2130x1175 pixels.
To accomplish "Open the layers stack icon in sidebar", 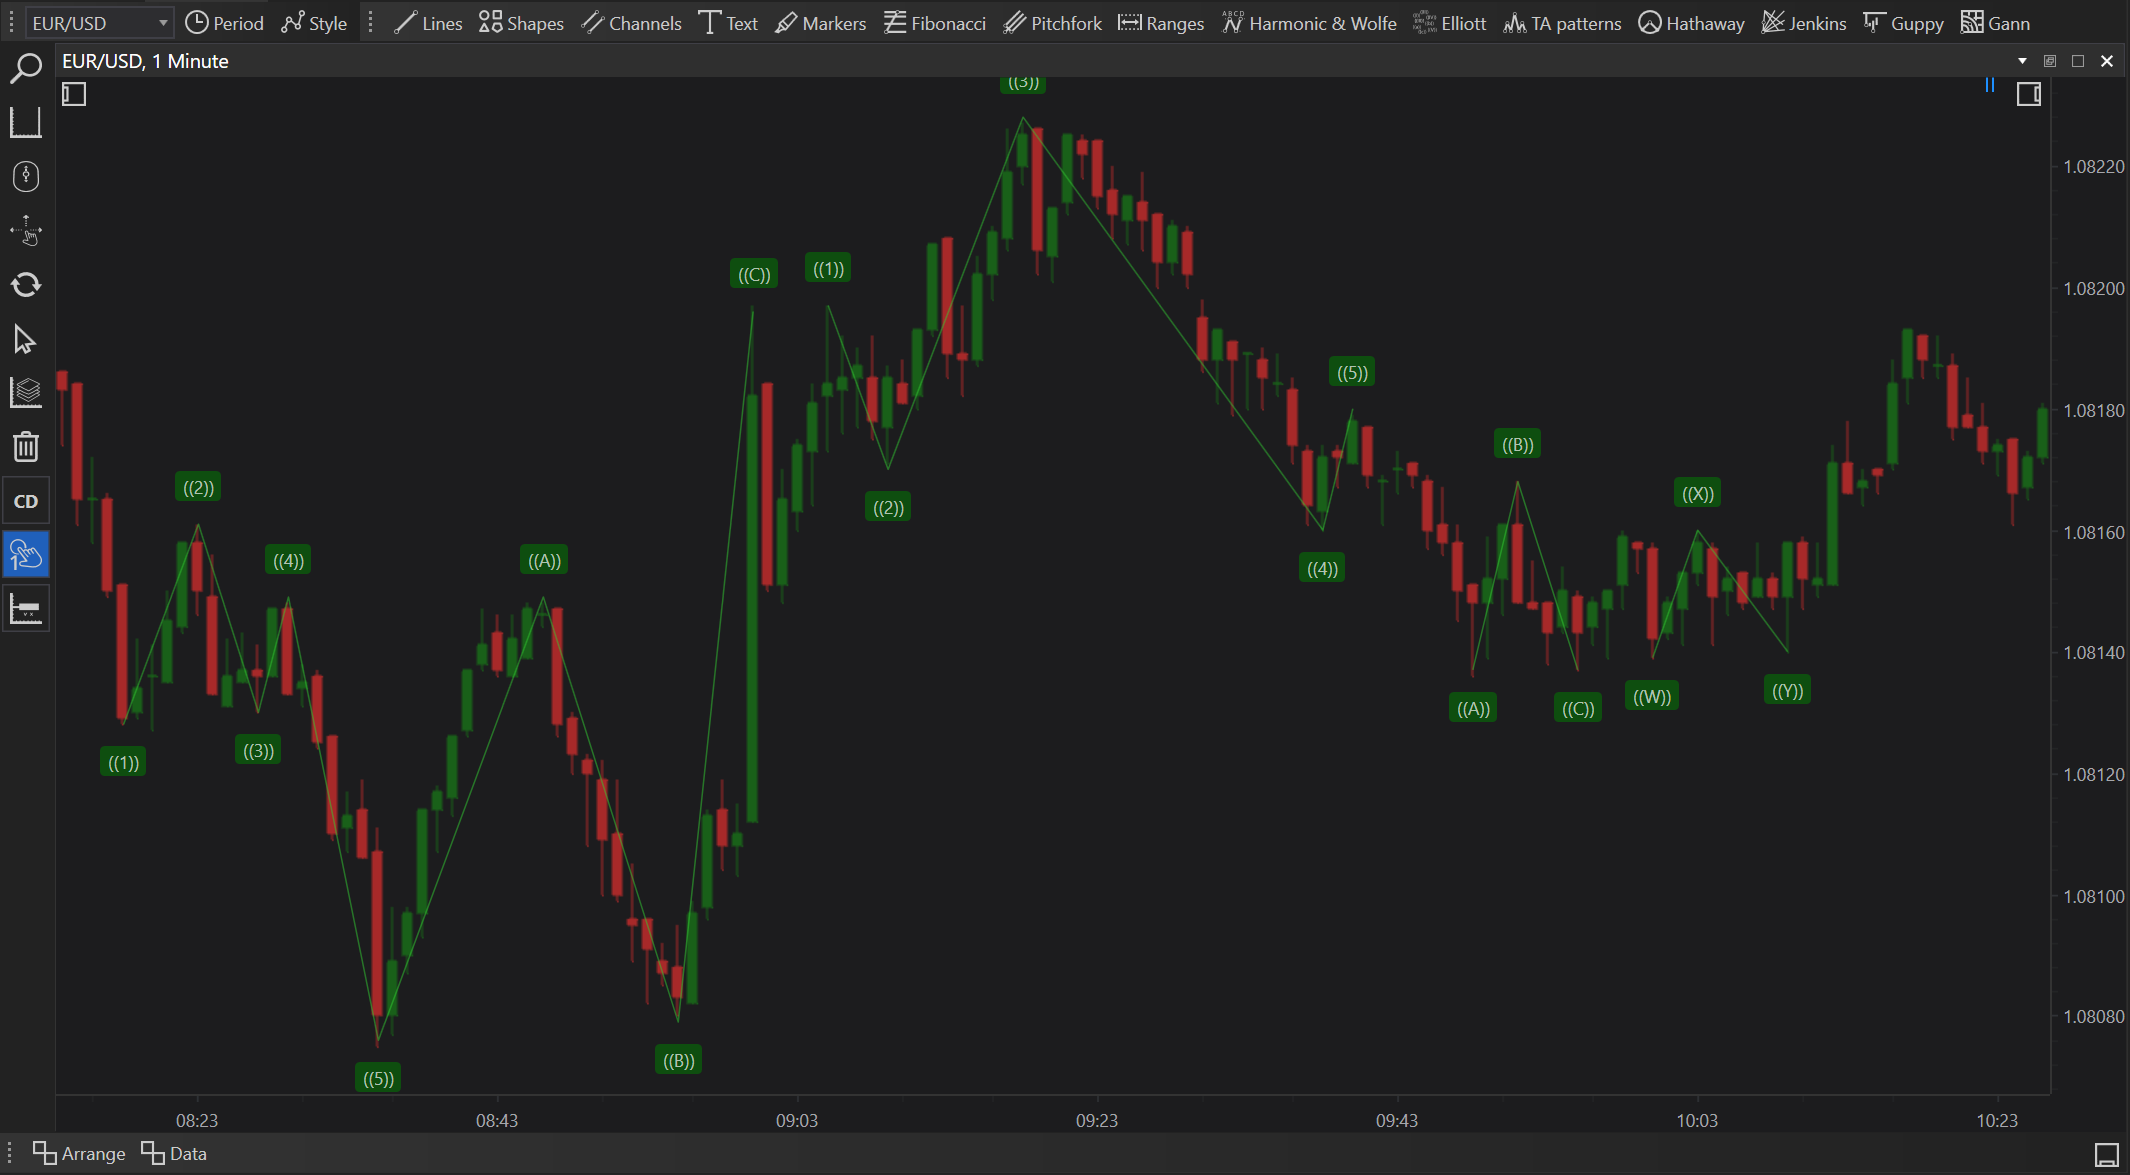I will click(x=25, y=392).
